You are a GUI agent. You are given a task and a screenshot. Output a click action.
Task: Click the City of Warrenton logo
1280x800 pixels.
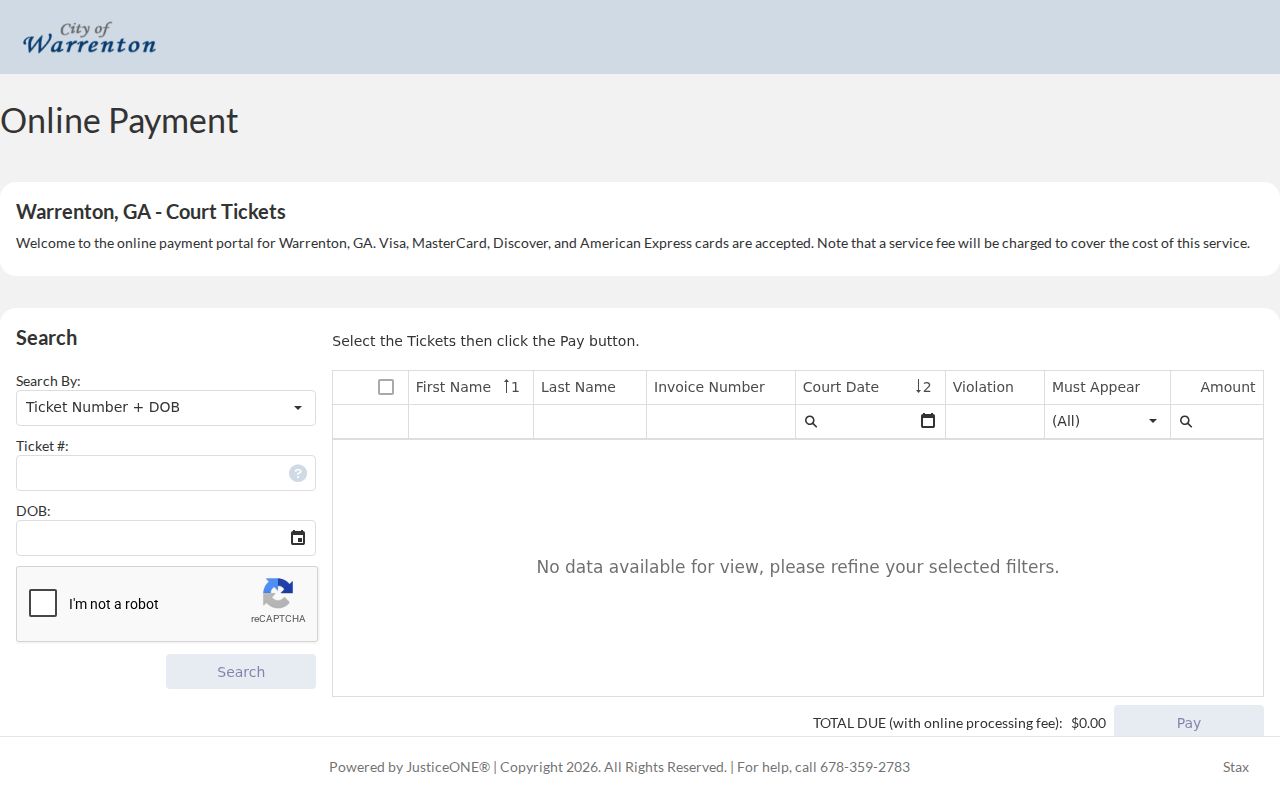click(89, 37)
